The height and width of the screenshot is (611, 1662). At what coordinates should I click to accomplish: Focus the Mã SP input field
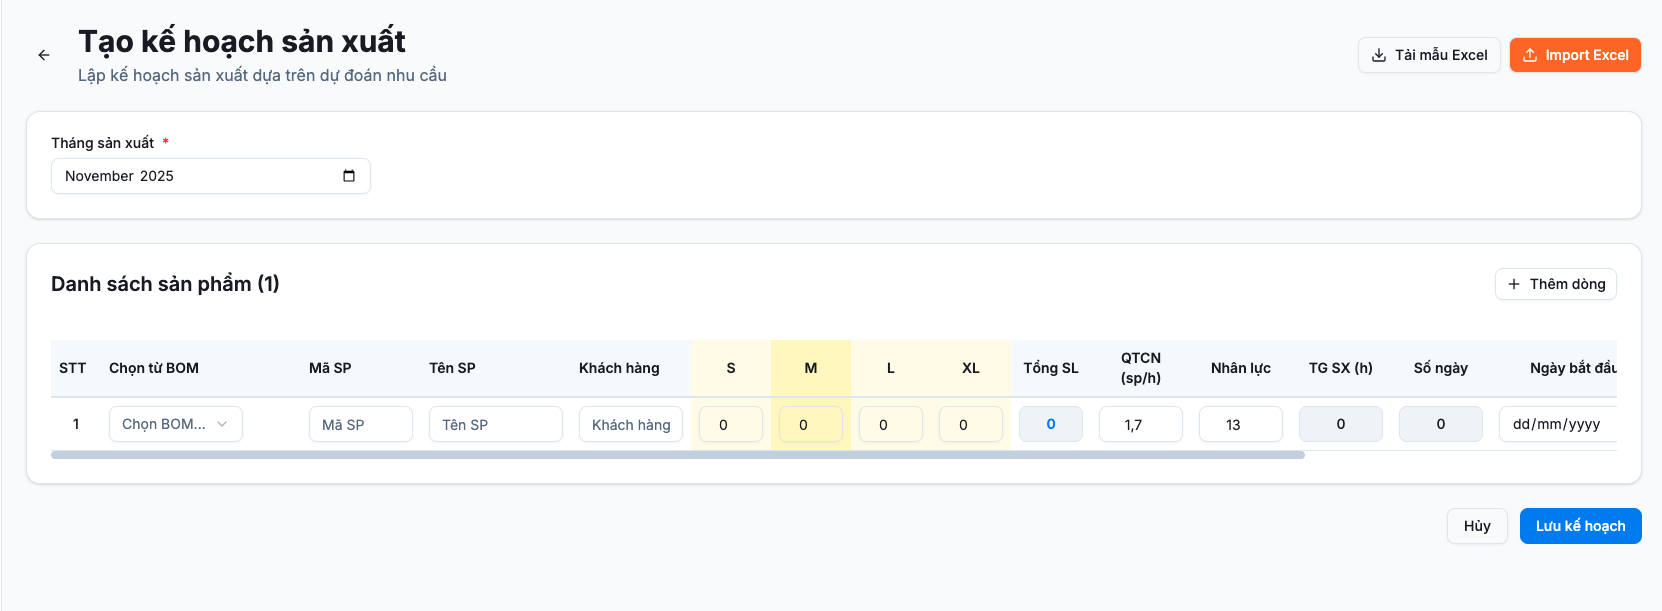click(x=360, y=424)
